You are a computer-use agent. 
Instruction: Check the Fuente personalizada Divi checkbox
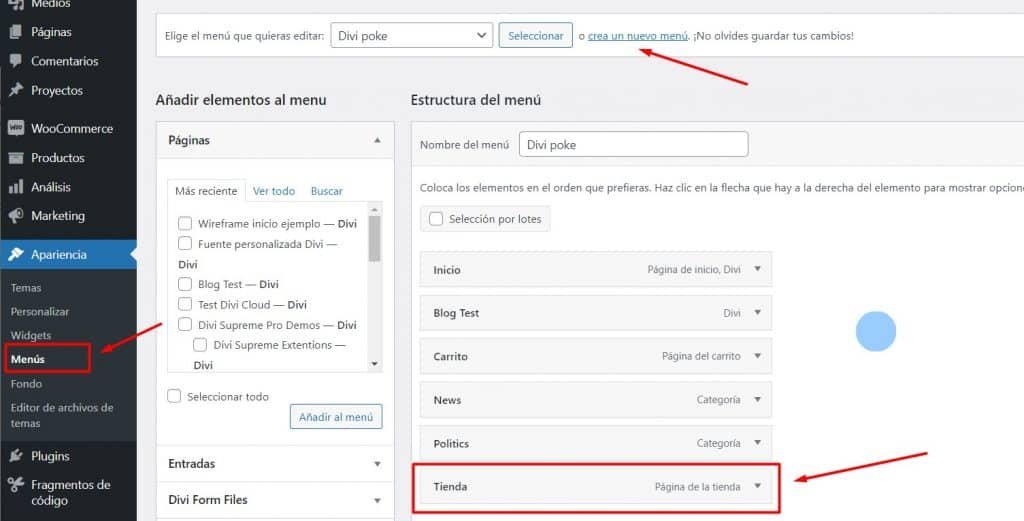point(185,244)
